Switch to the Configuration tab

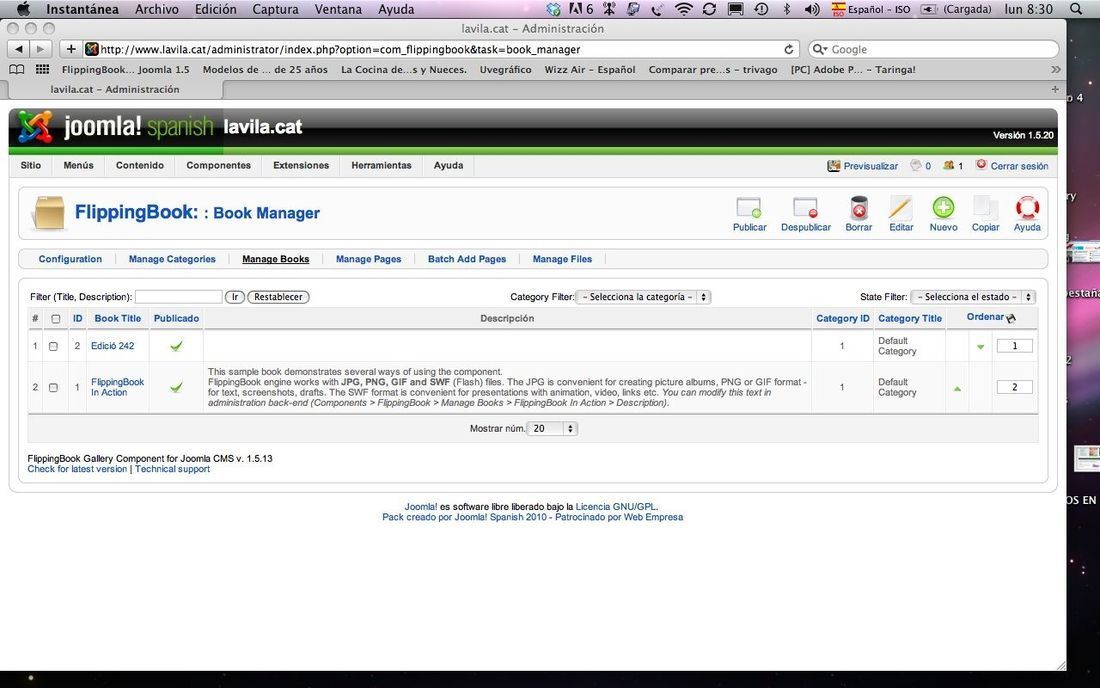pos(70,259)
